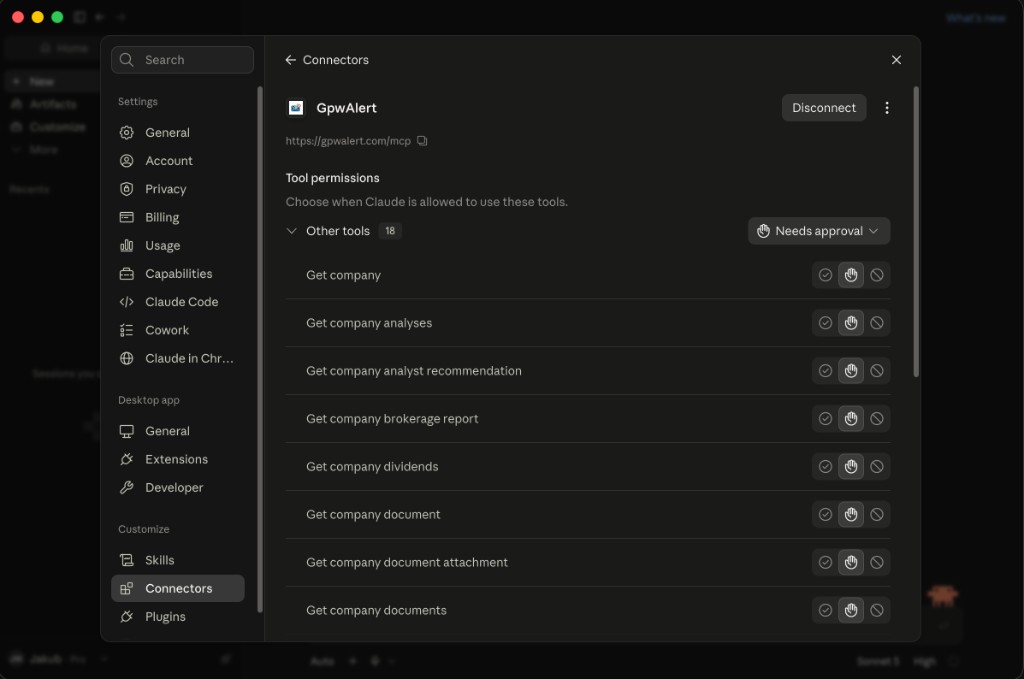Open Skills under Customize

click(x=178, y=560)
